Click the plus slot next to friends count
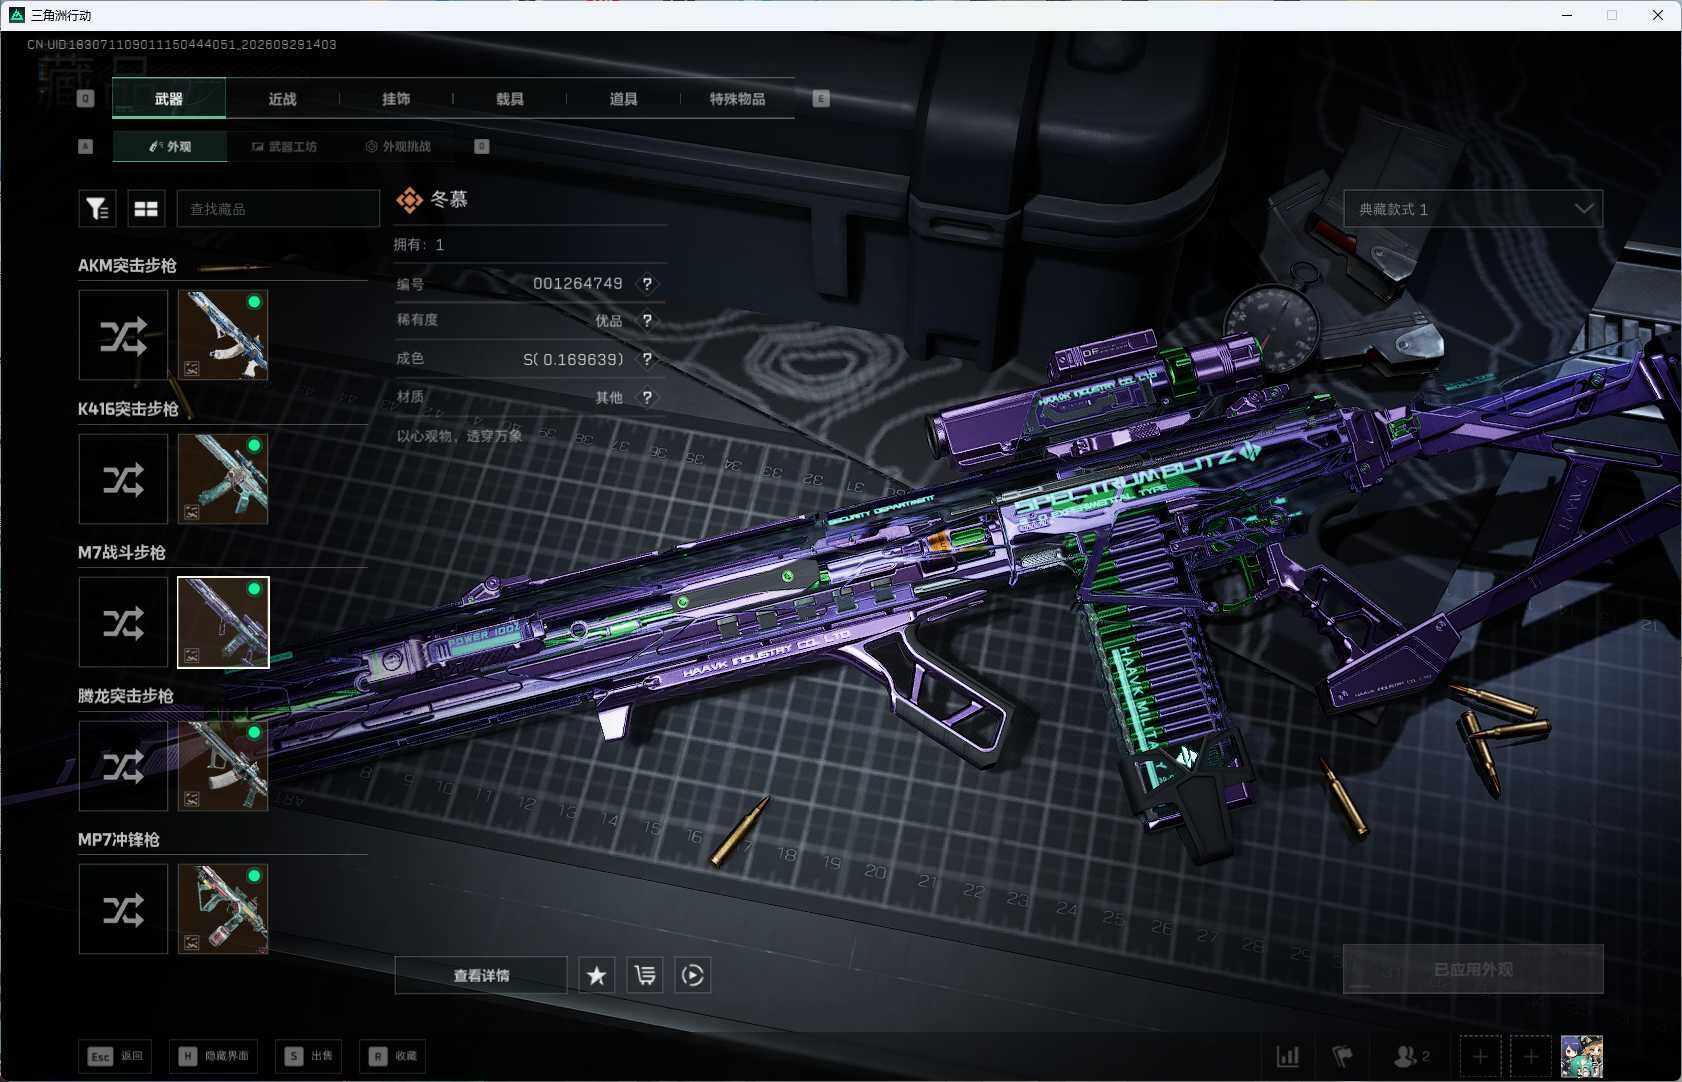Viewport: 1682px width, 1082px height. click(1480, 1056)
